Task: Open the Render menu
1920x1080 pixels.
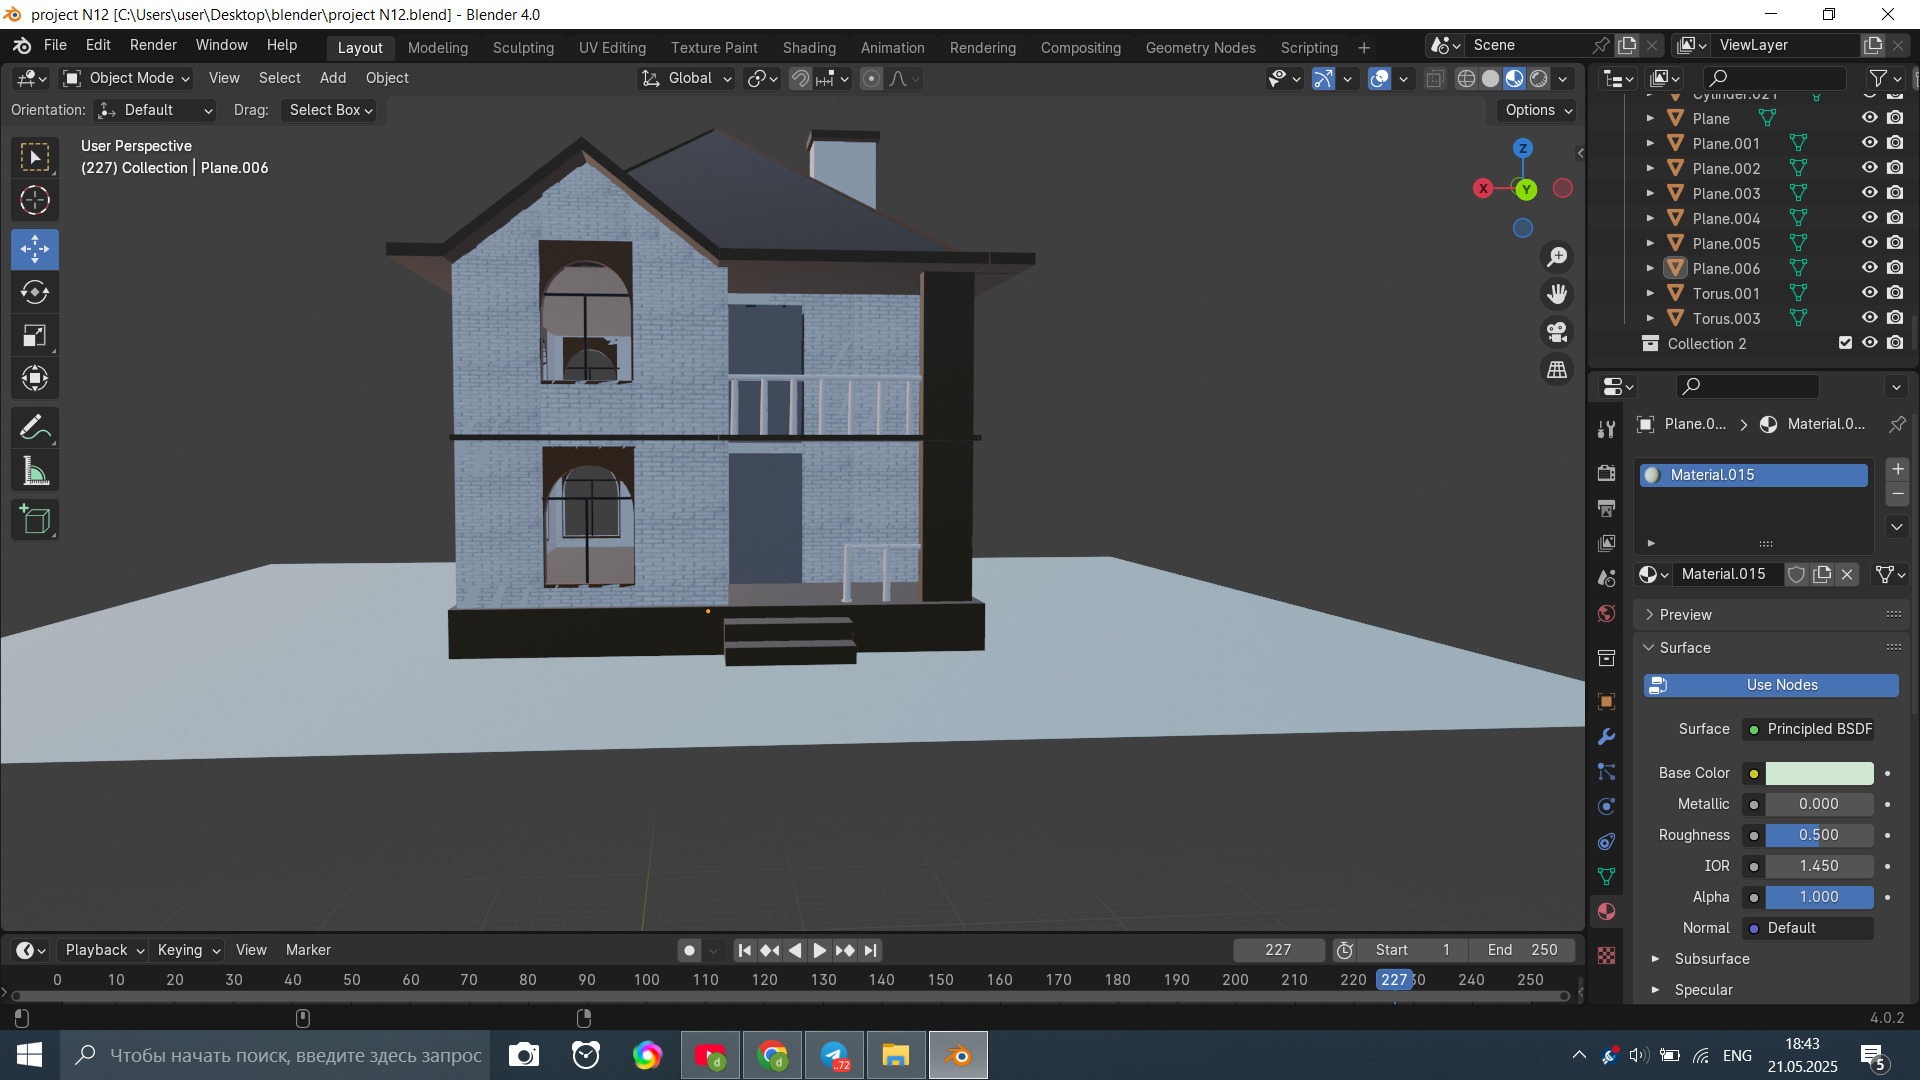Action: pyautogui.click(x=153, y=45)
